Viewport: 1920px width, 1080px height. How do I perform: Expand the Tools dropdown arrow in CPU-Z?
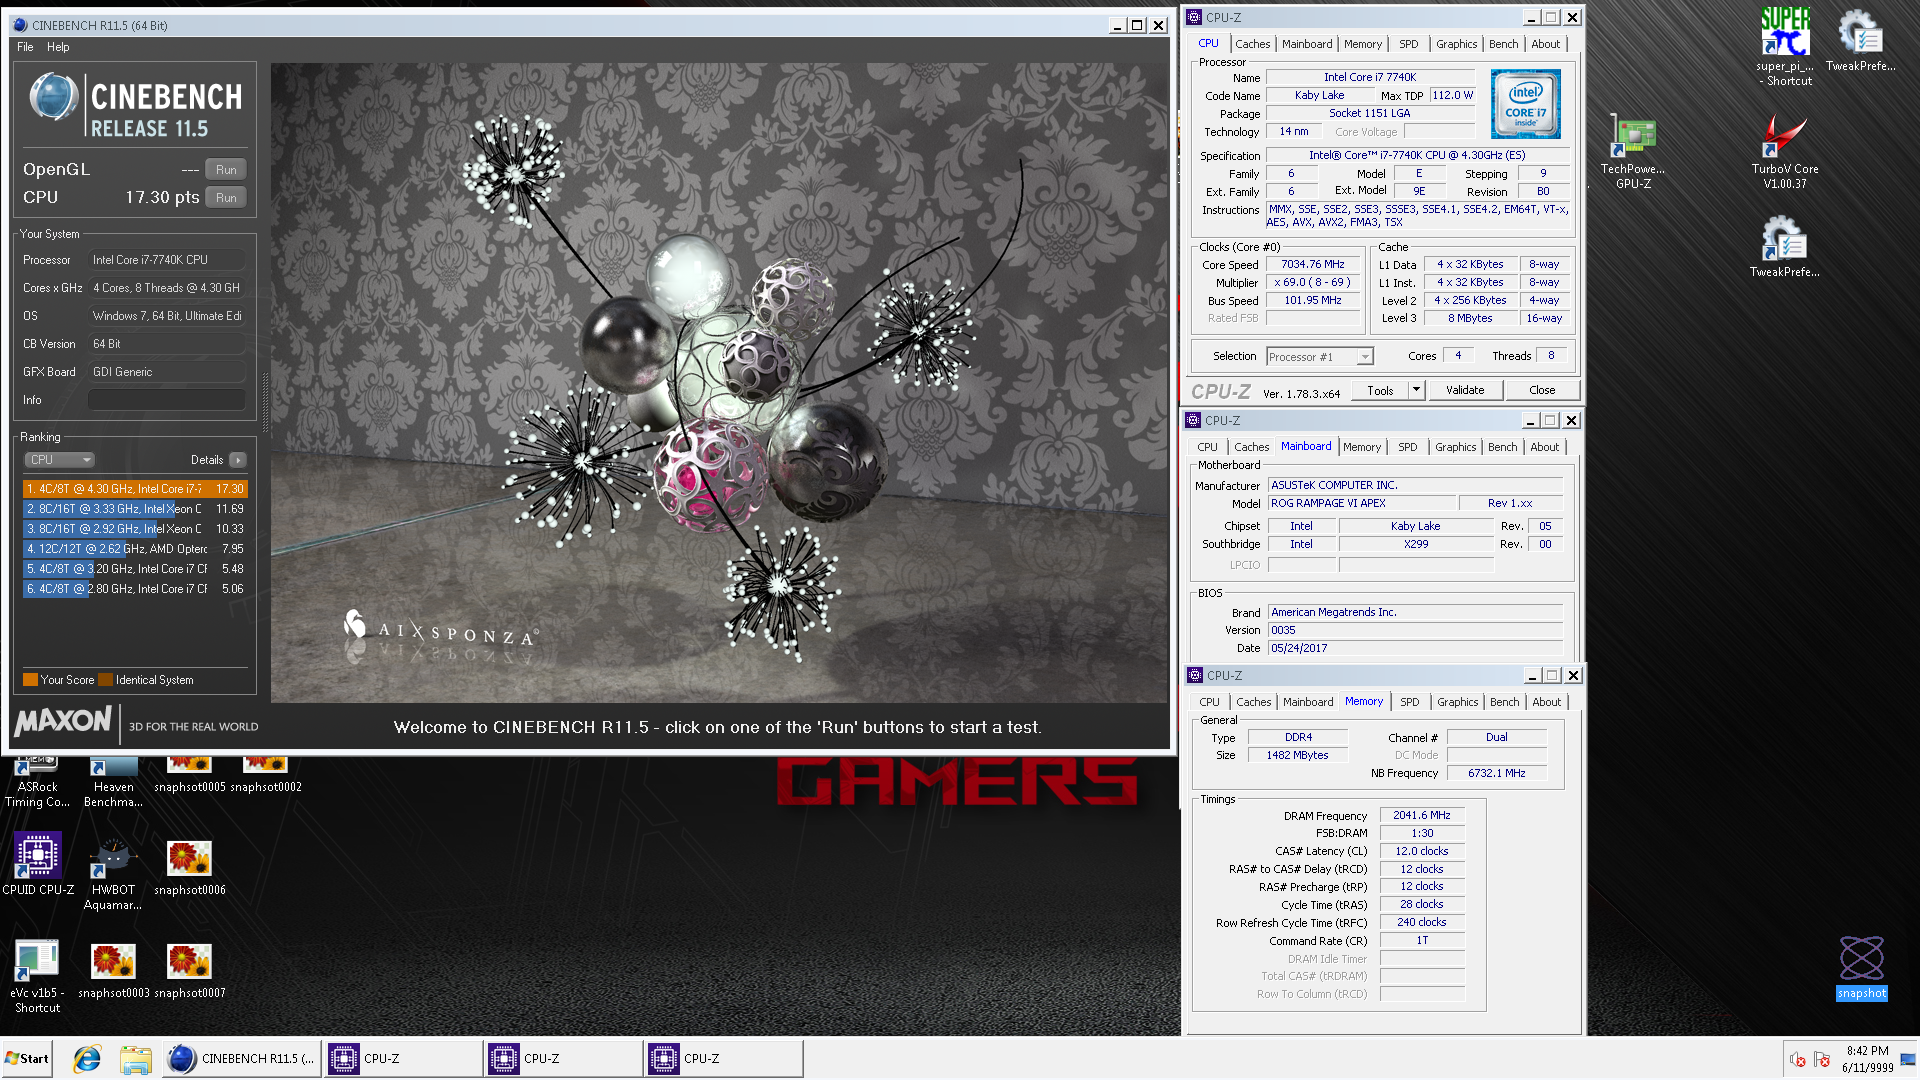tap(1416, 390)
